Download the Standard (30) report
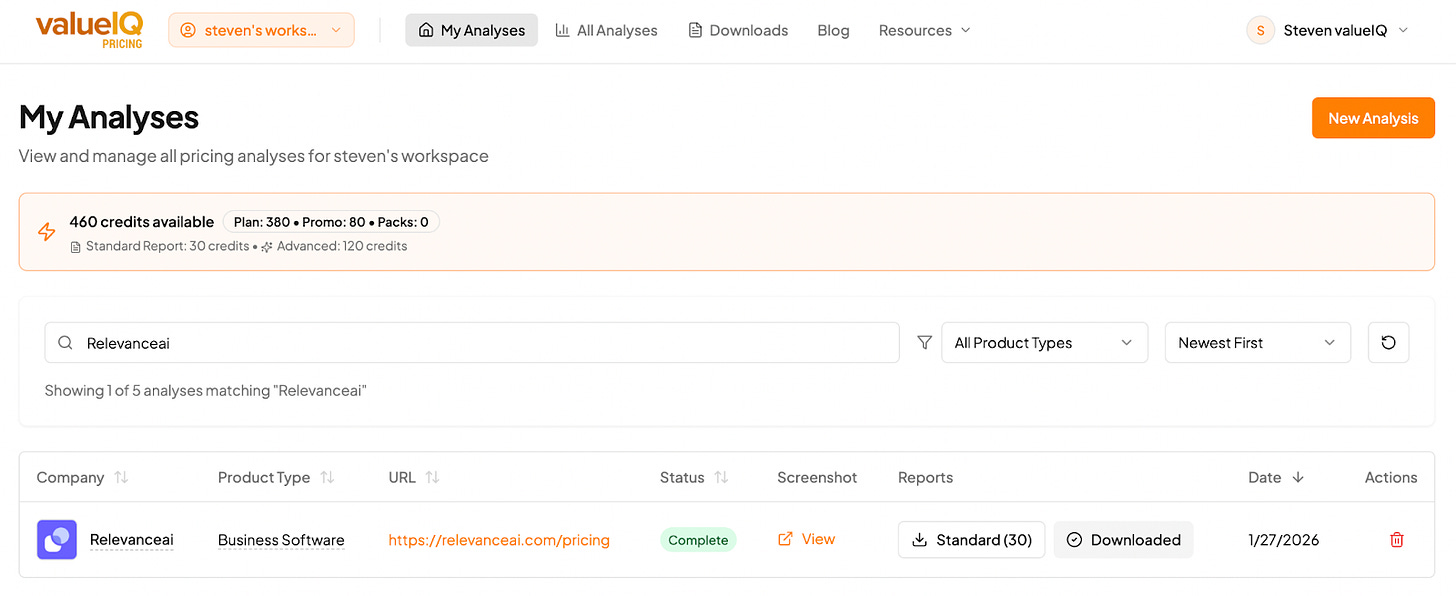Viewport: 1456px width, 596px height. tap(971, 540)
